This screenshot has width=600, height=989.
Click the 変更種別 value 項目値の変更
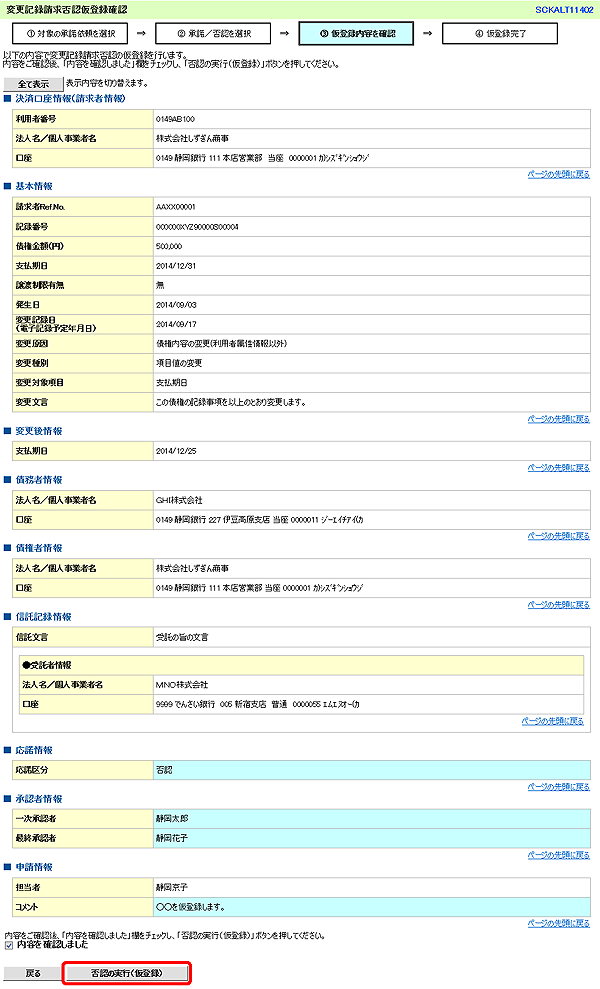(180, 363)
